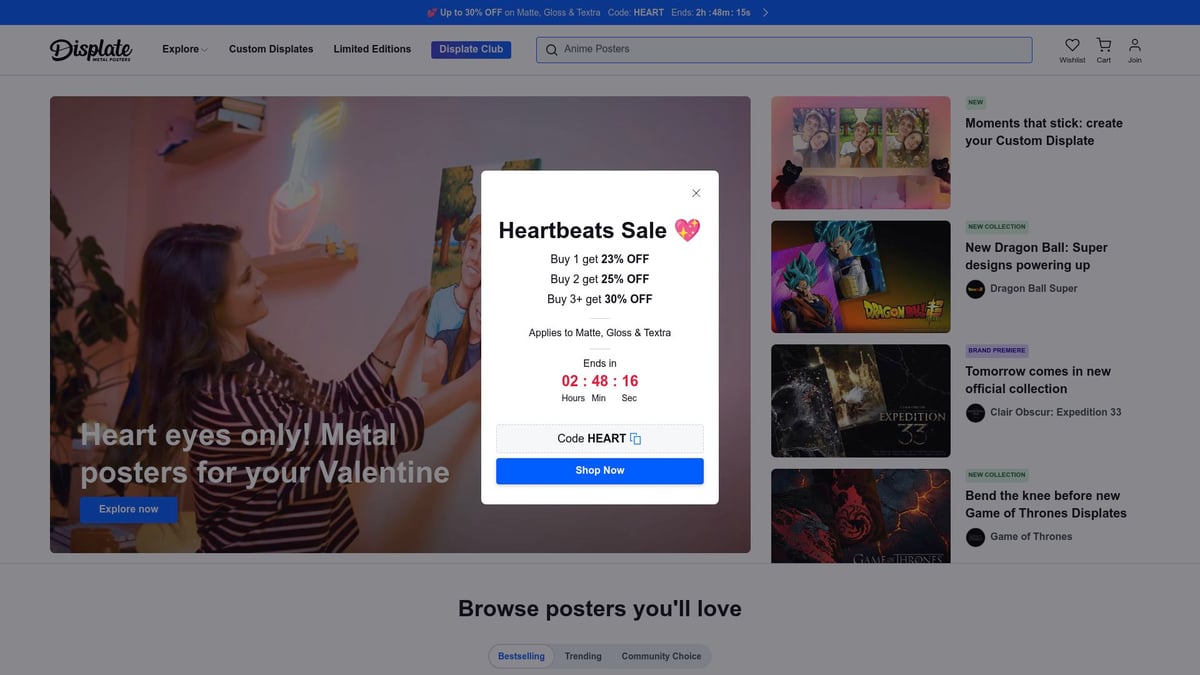Image resolution: width=1200 pixels, height=675 pixels.
Task: Click the search magnifier icon
Action: [551, 50]
